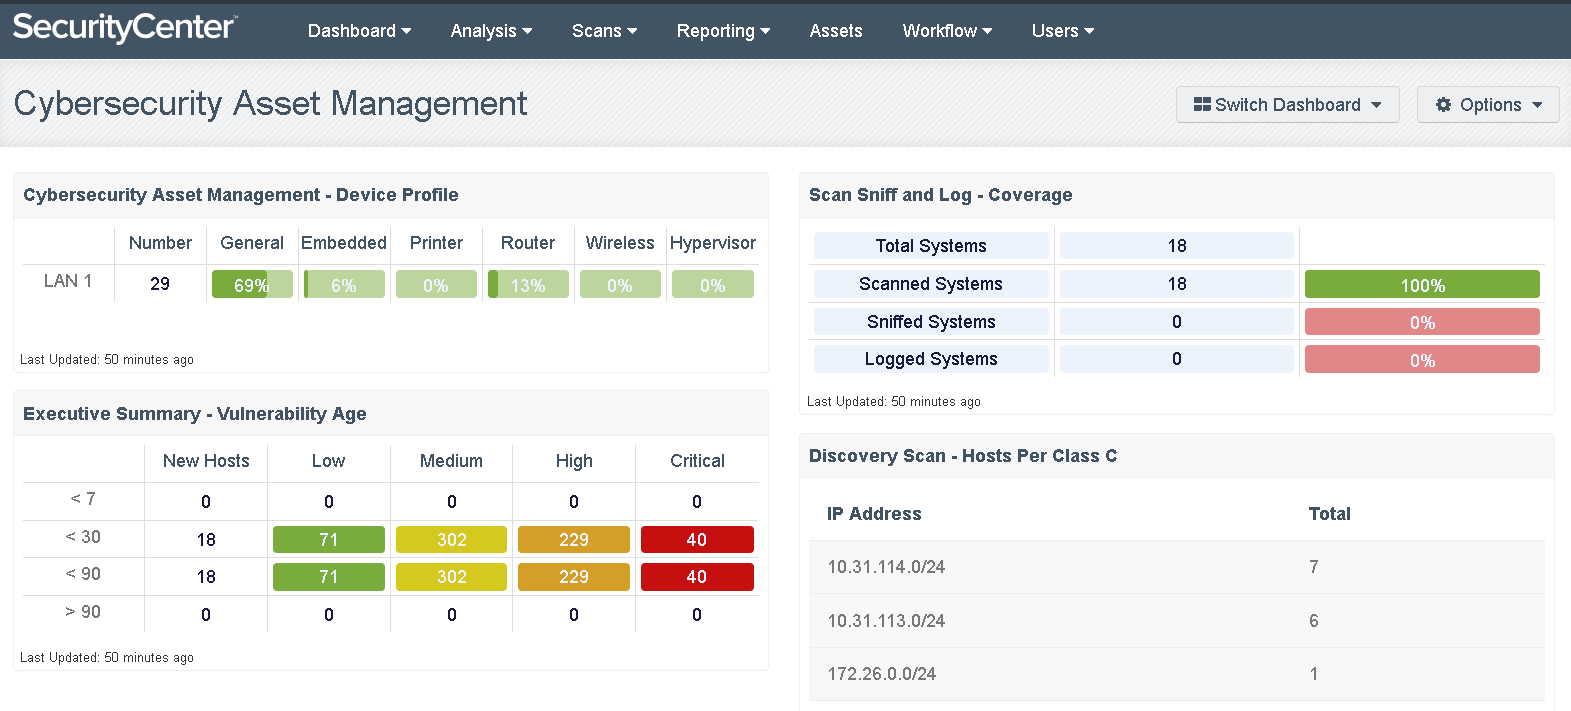Go to the Assets page
This screenshot has height=711, width=1571.
[x=836, y=31]
